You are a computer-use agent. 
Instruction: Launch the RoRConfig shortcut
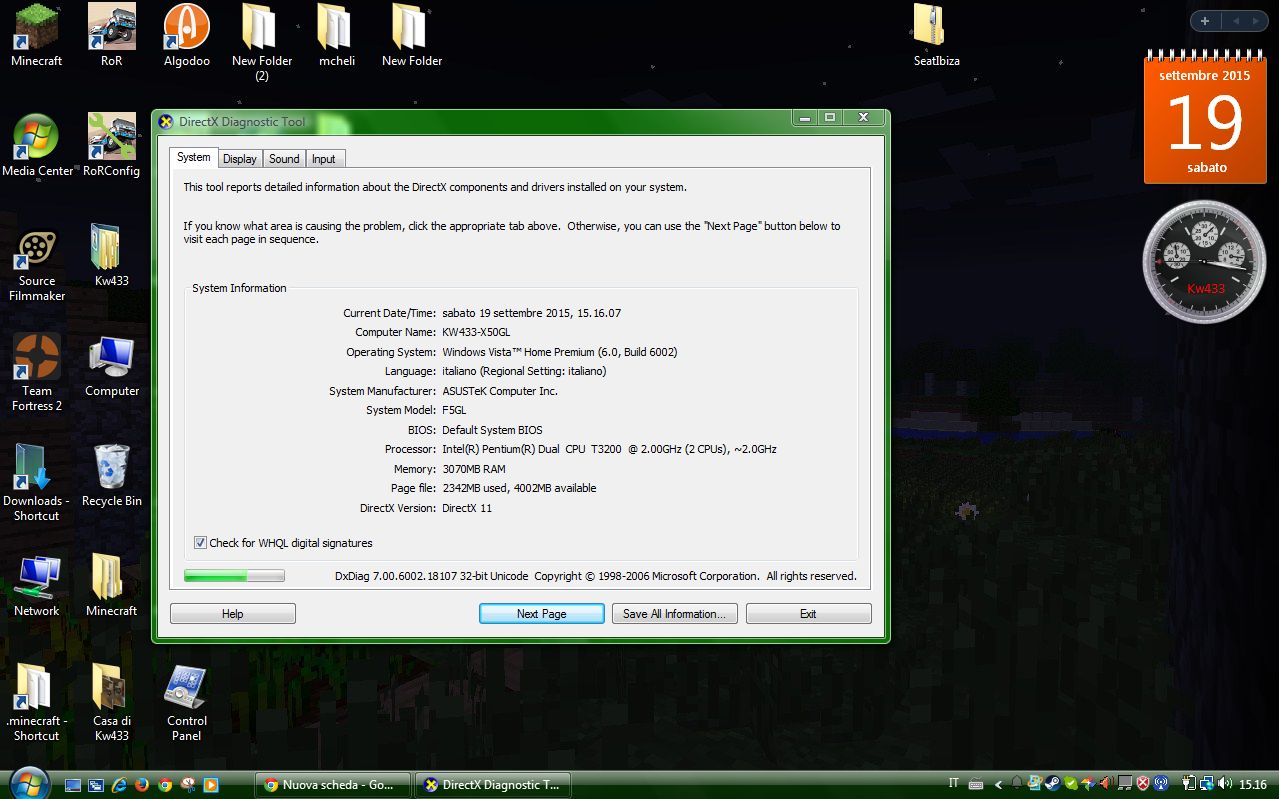(111, 145)
